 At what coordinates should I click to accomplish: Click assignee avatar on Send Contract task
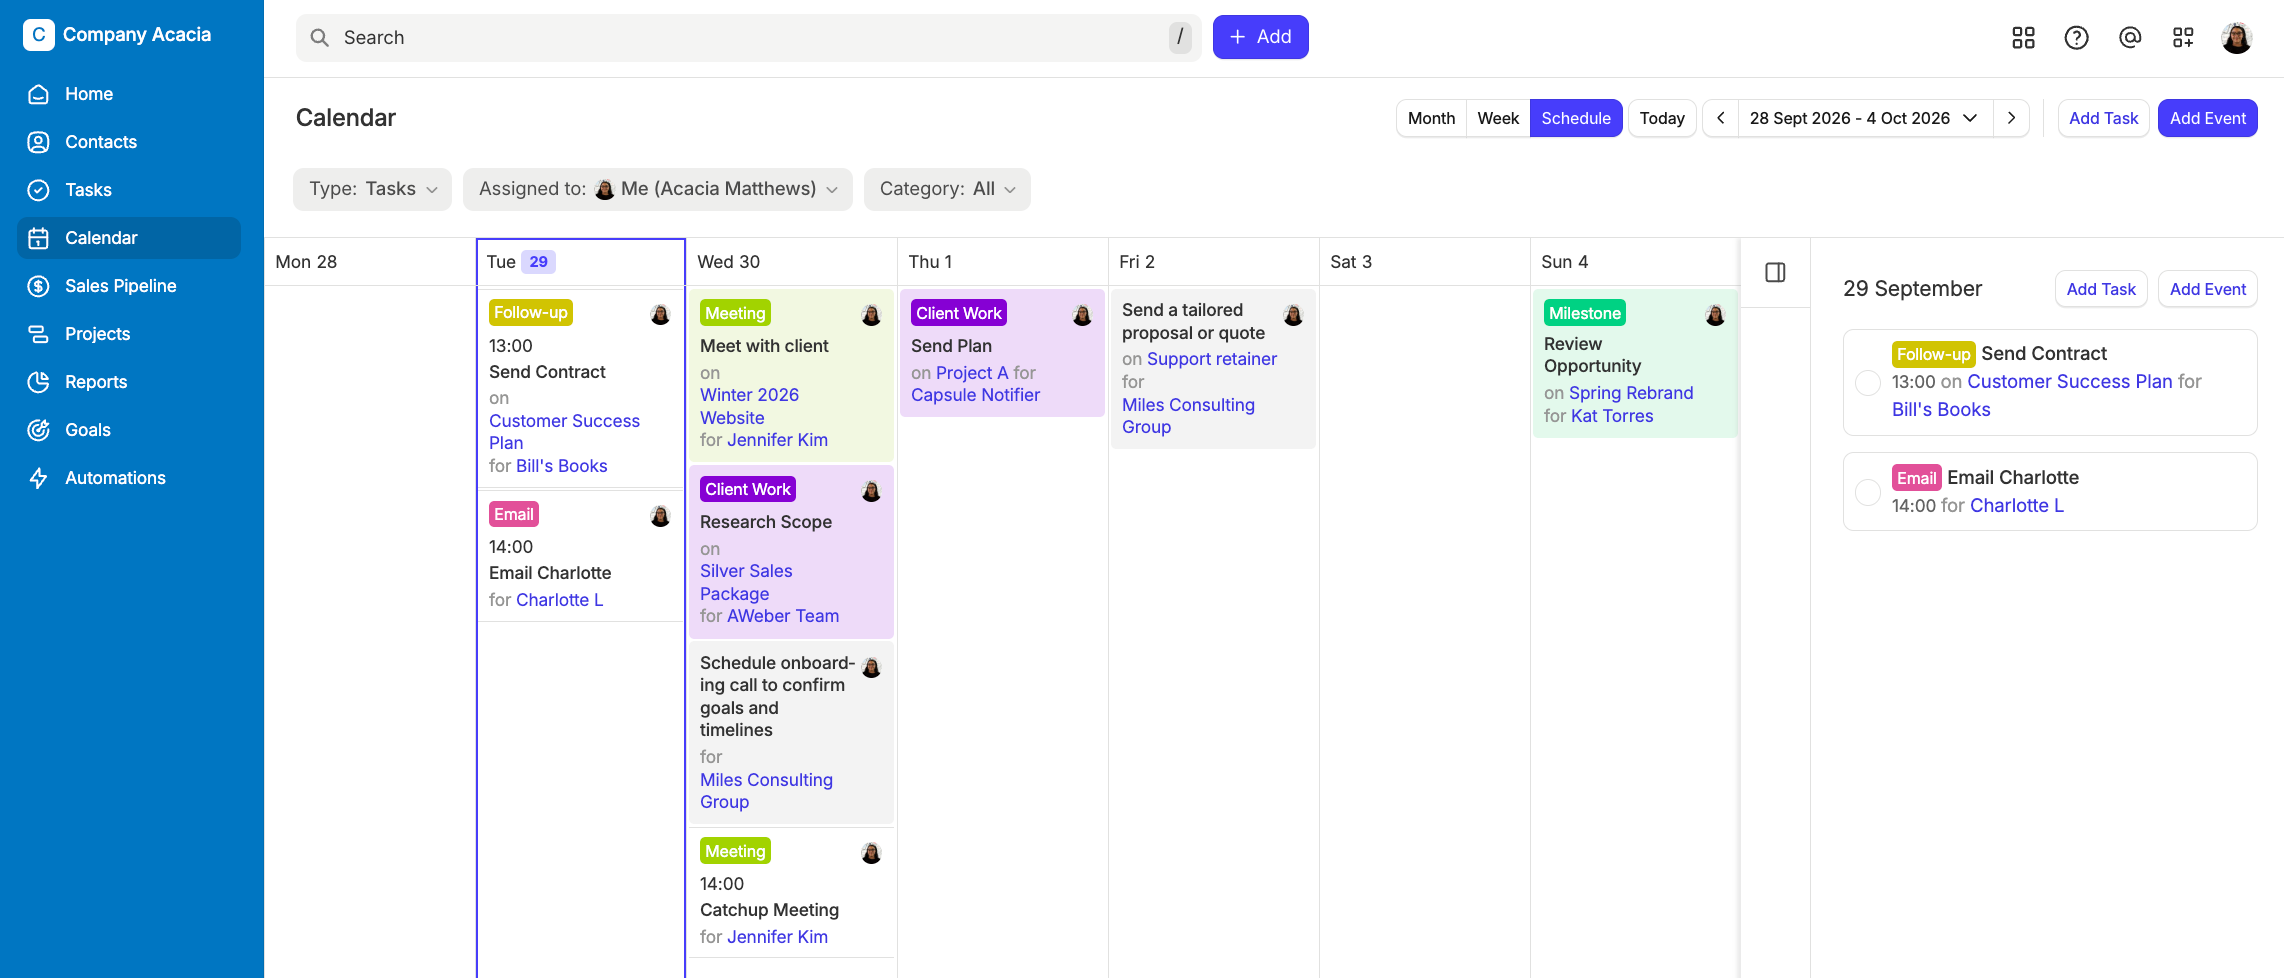coord(660,315)
